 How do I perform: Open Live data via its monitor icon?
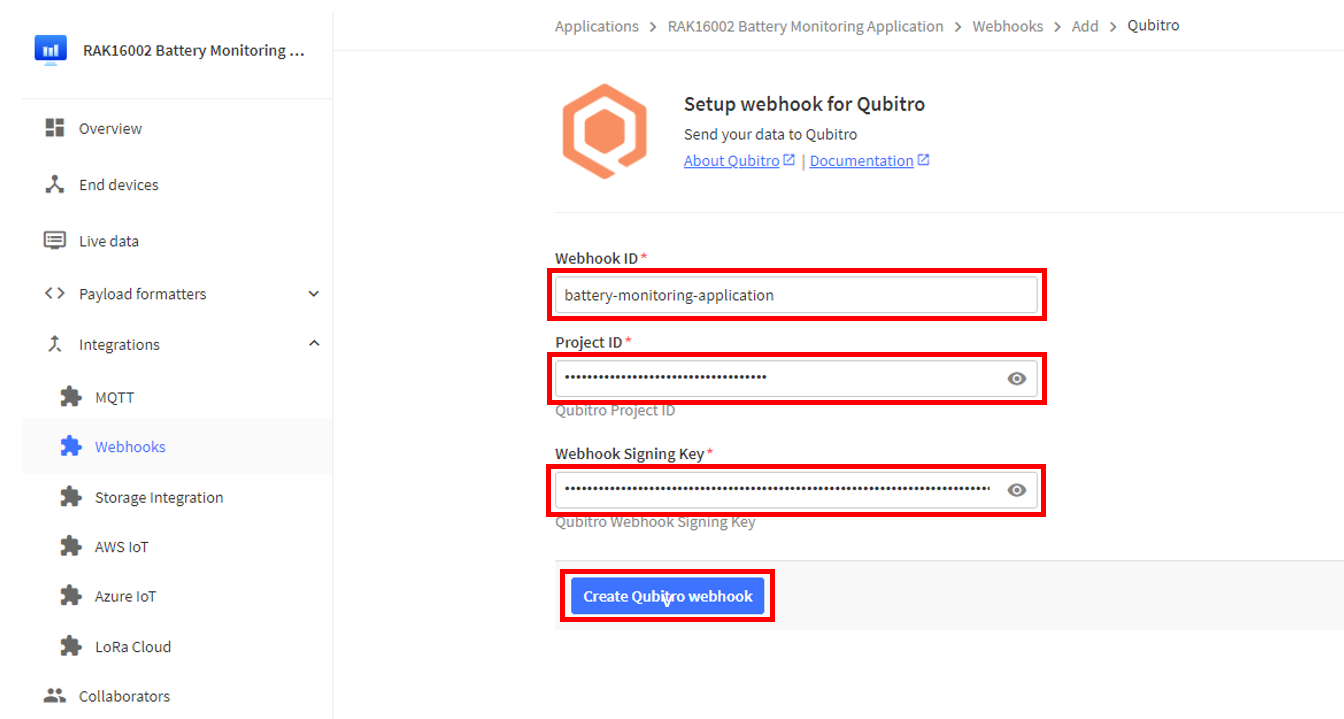click(55, 240)
